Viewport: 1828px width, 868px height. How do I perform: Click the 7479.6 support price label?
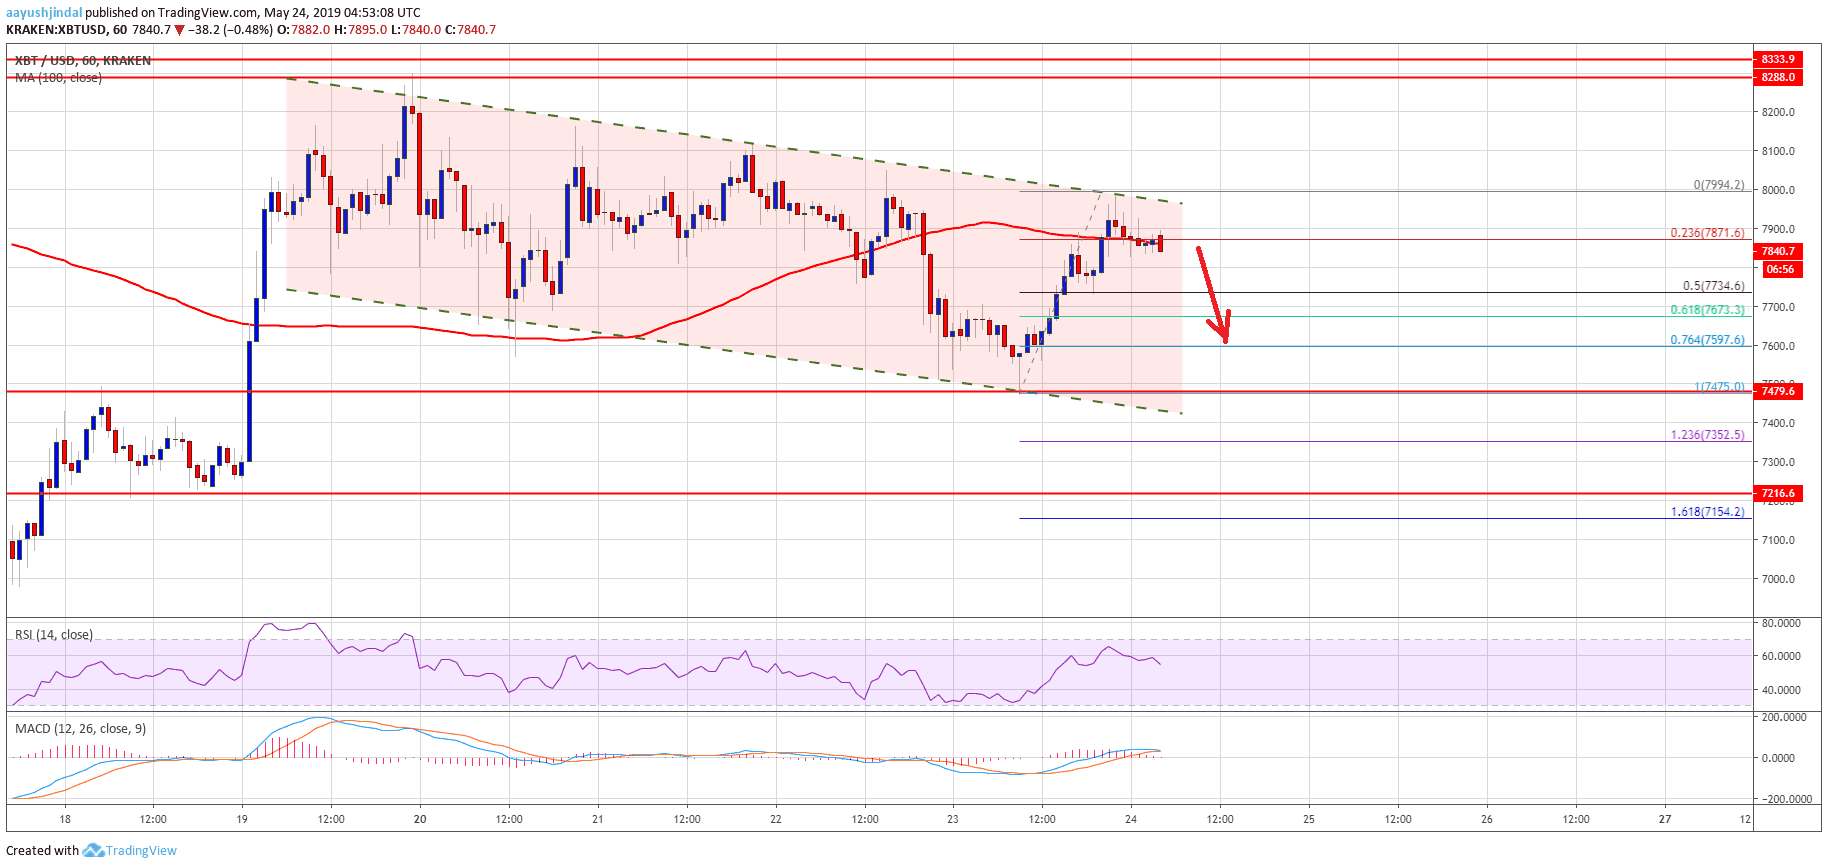tap(1778, 391)
